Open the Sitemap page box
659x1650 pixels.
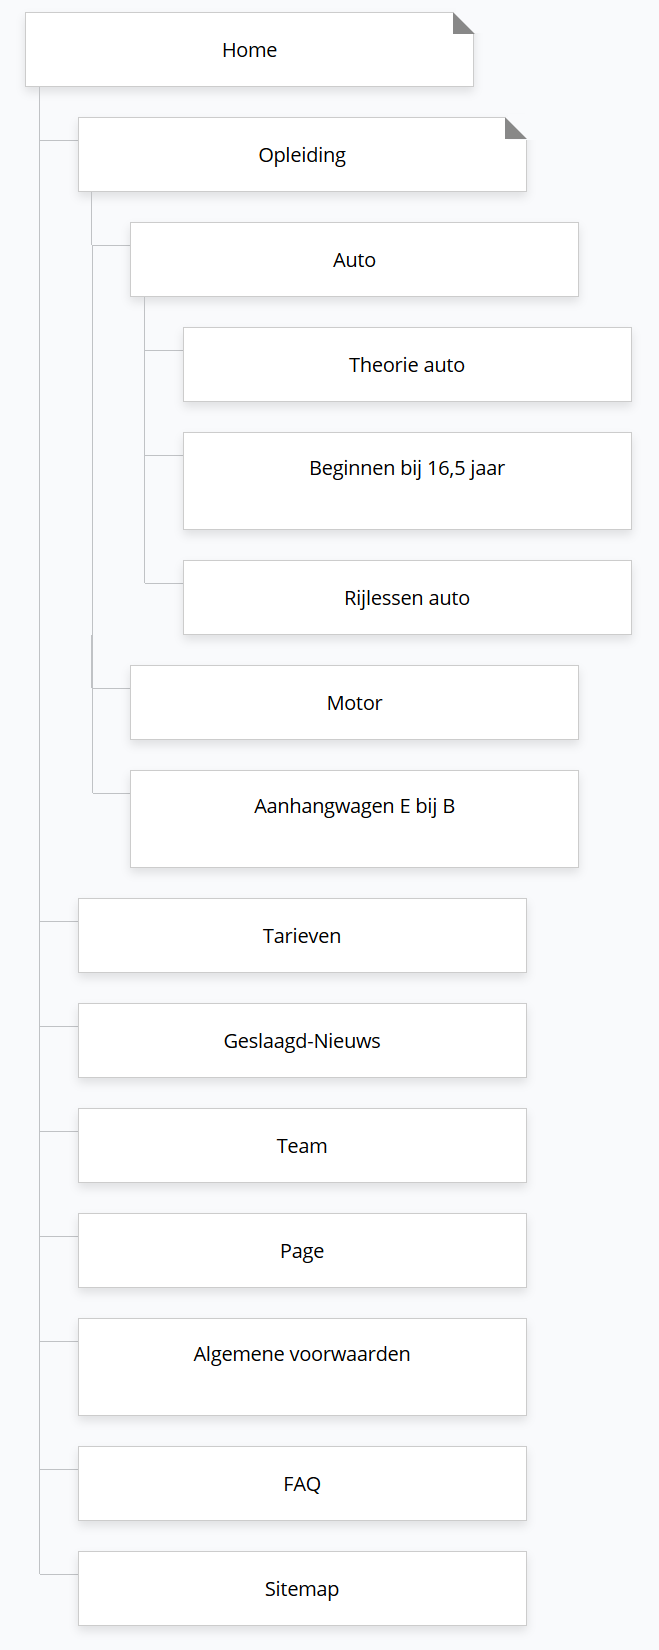pos(302,1589)
